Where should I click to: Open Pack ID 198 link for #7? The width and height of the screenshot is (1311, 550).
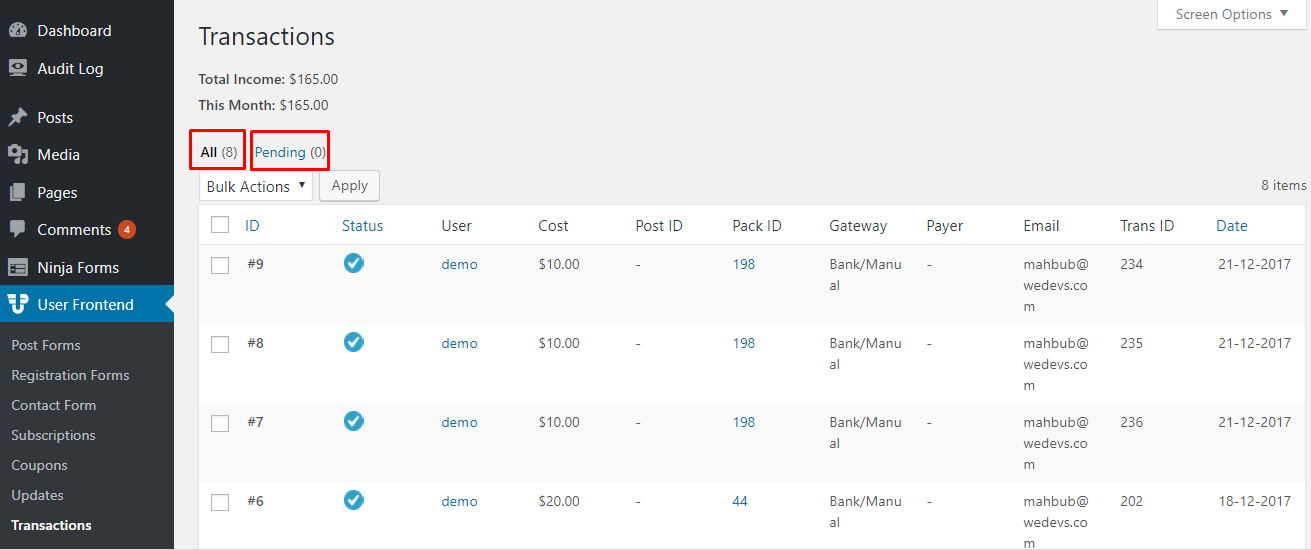tap(744, 422)
